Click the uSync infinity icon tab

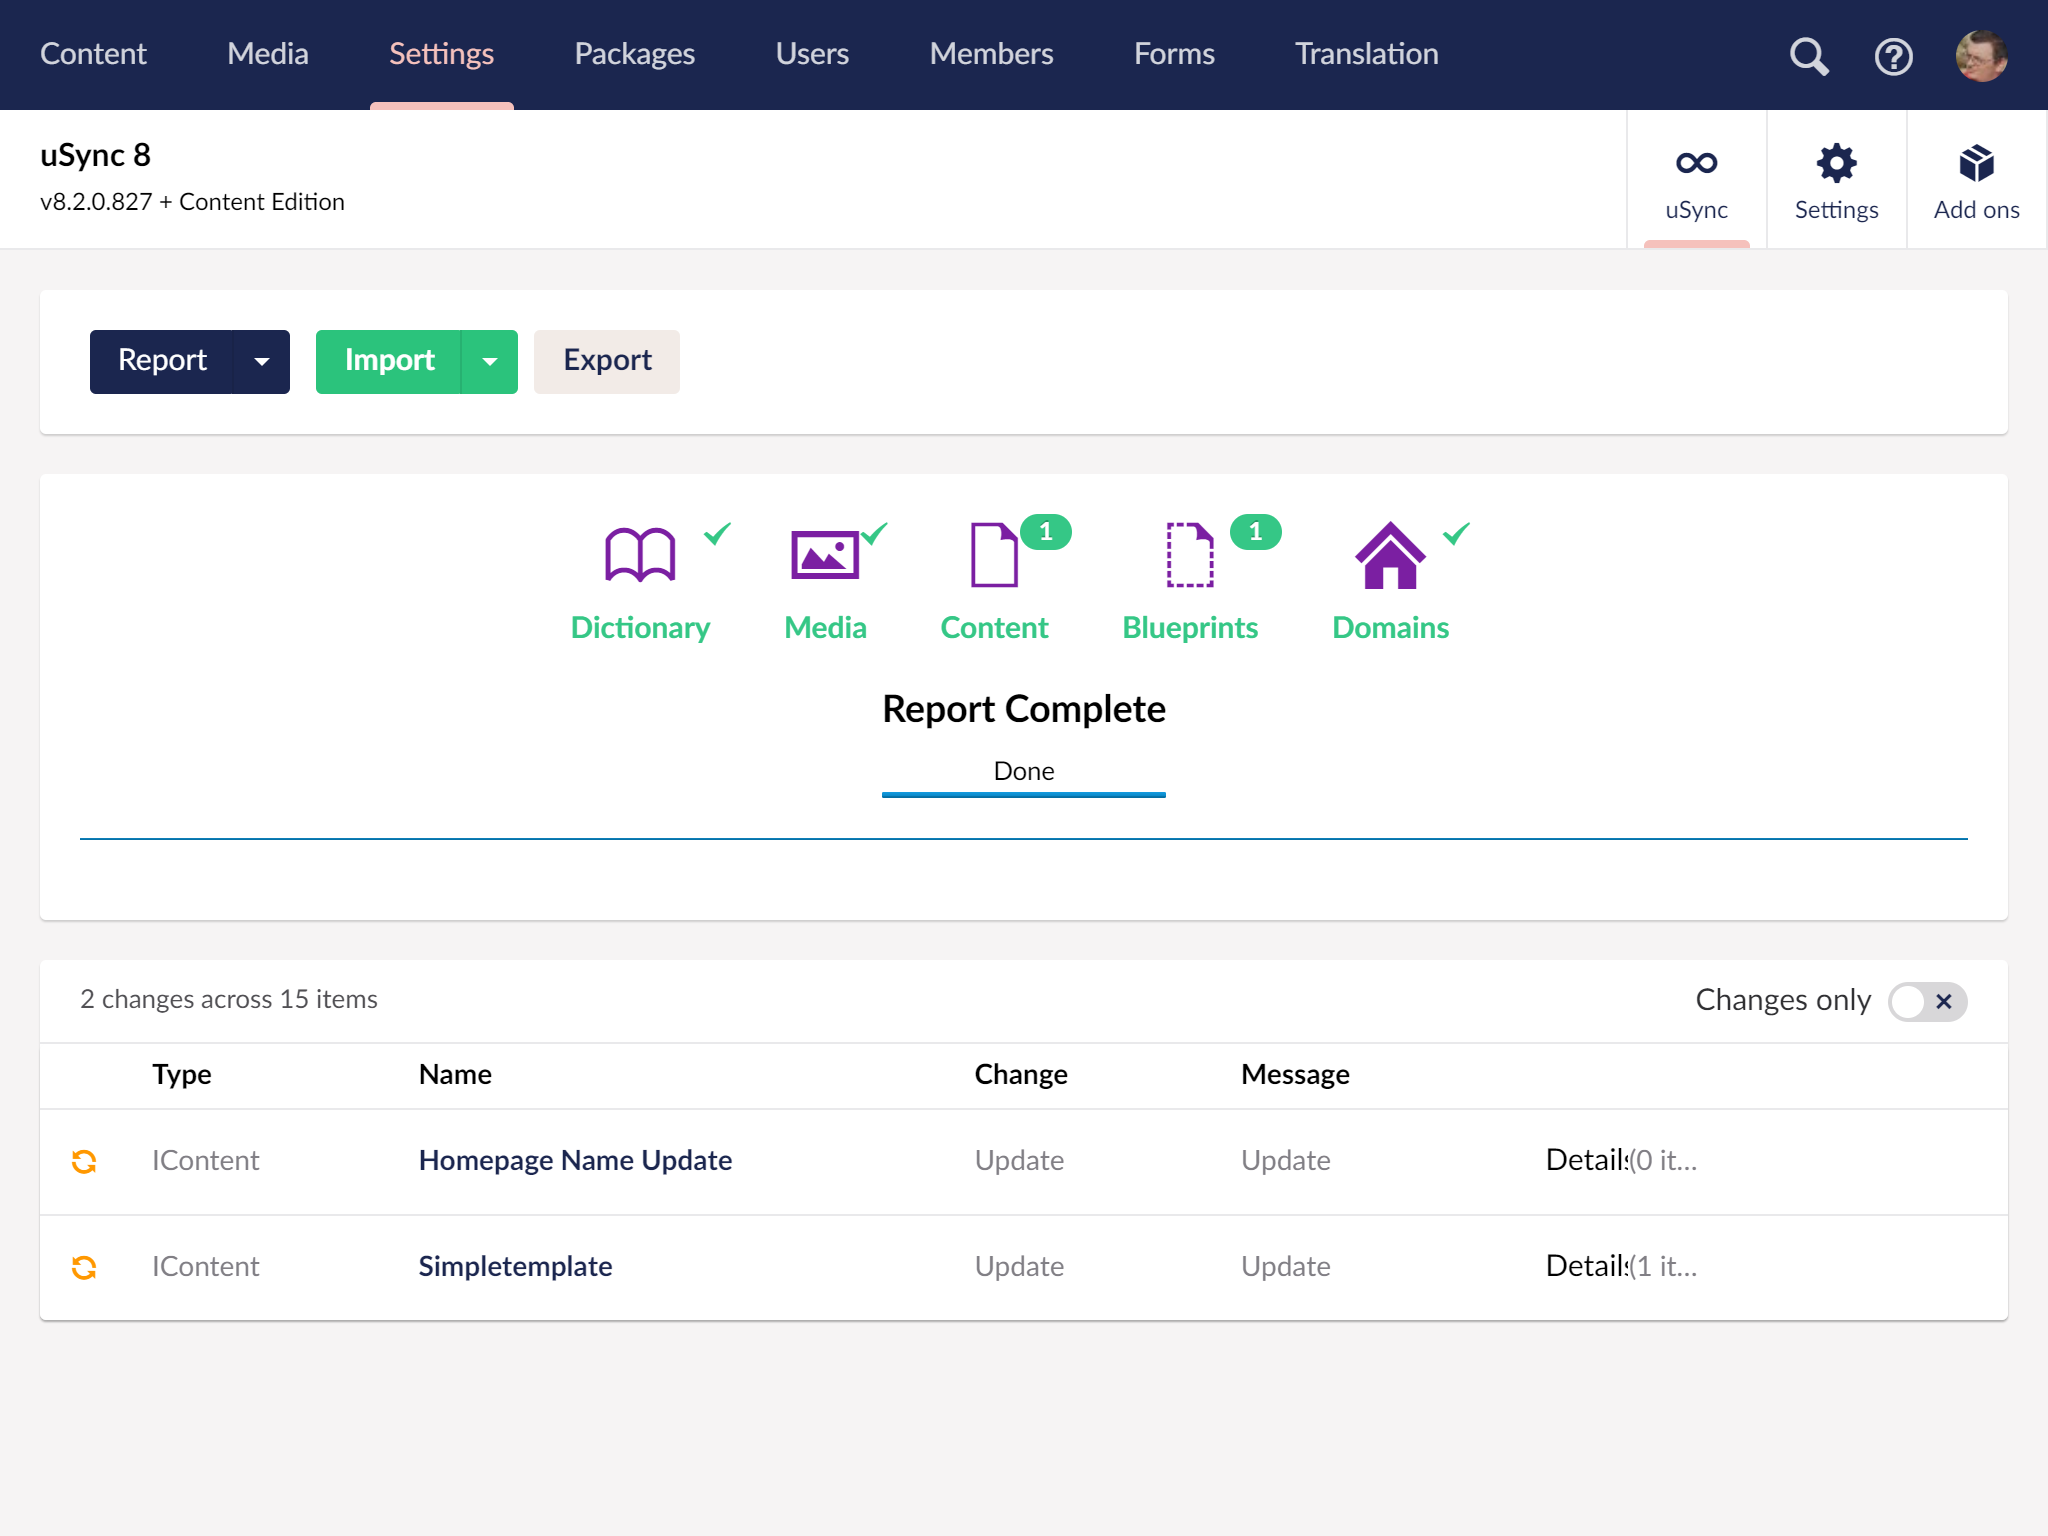point(1696,180)
